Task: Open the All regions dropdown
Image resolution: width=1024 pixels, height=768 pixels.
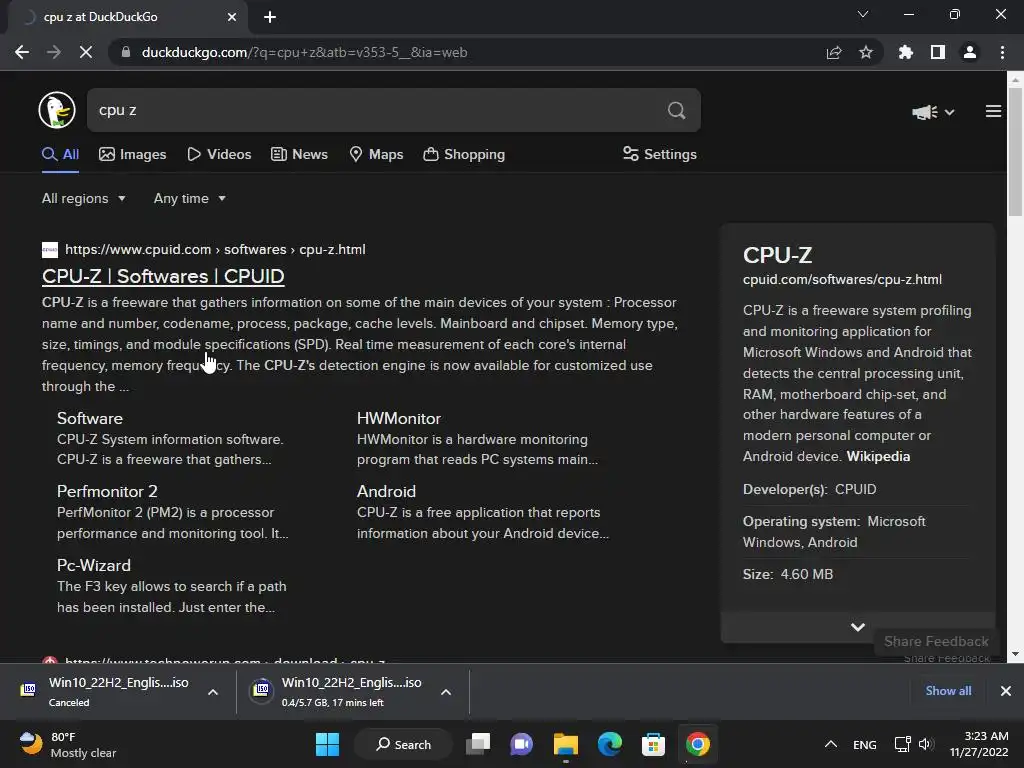Action: pos(84,199)
